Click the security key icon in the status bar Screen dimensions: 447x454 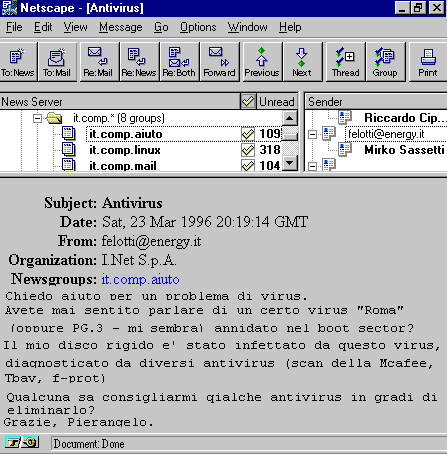tap(12, 443)
